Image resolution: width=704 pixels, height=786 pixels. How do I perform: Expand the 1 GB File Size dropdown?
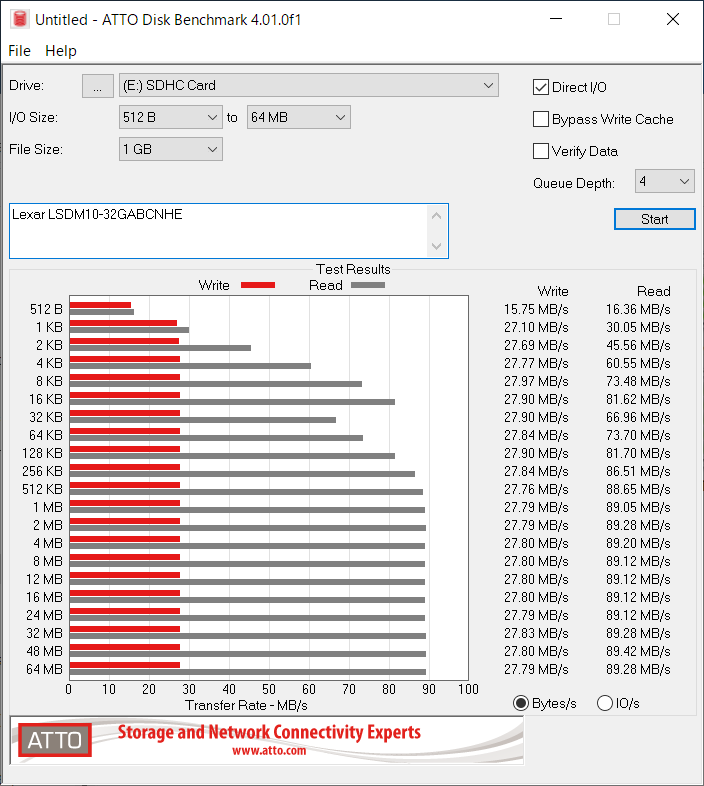tap(171, 149)
